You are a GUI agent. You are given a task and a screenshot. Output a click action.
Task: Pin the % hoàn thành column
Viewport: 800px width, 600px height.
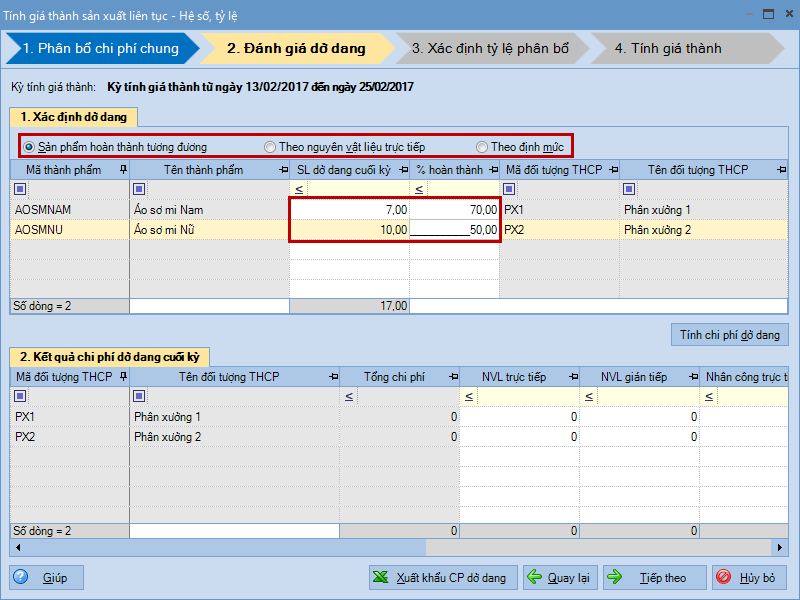pyautogui.click(x=491, y=170)
